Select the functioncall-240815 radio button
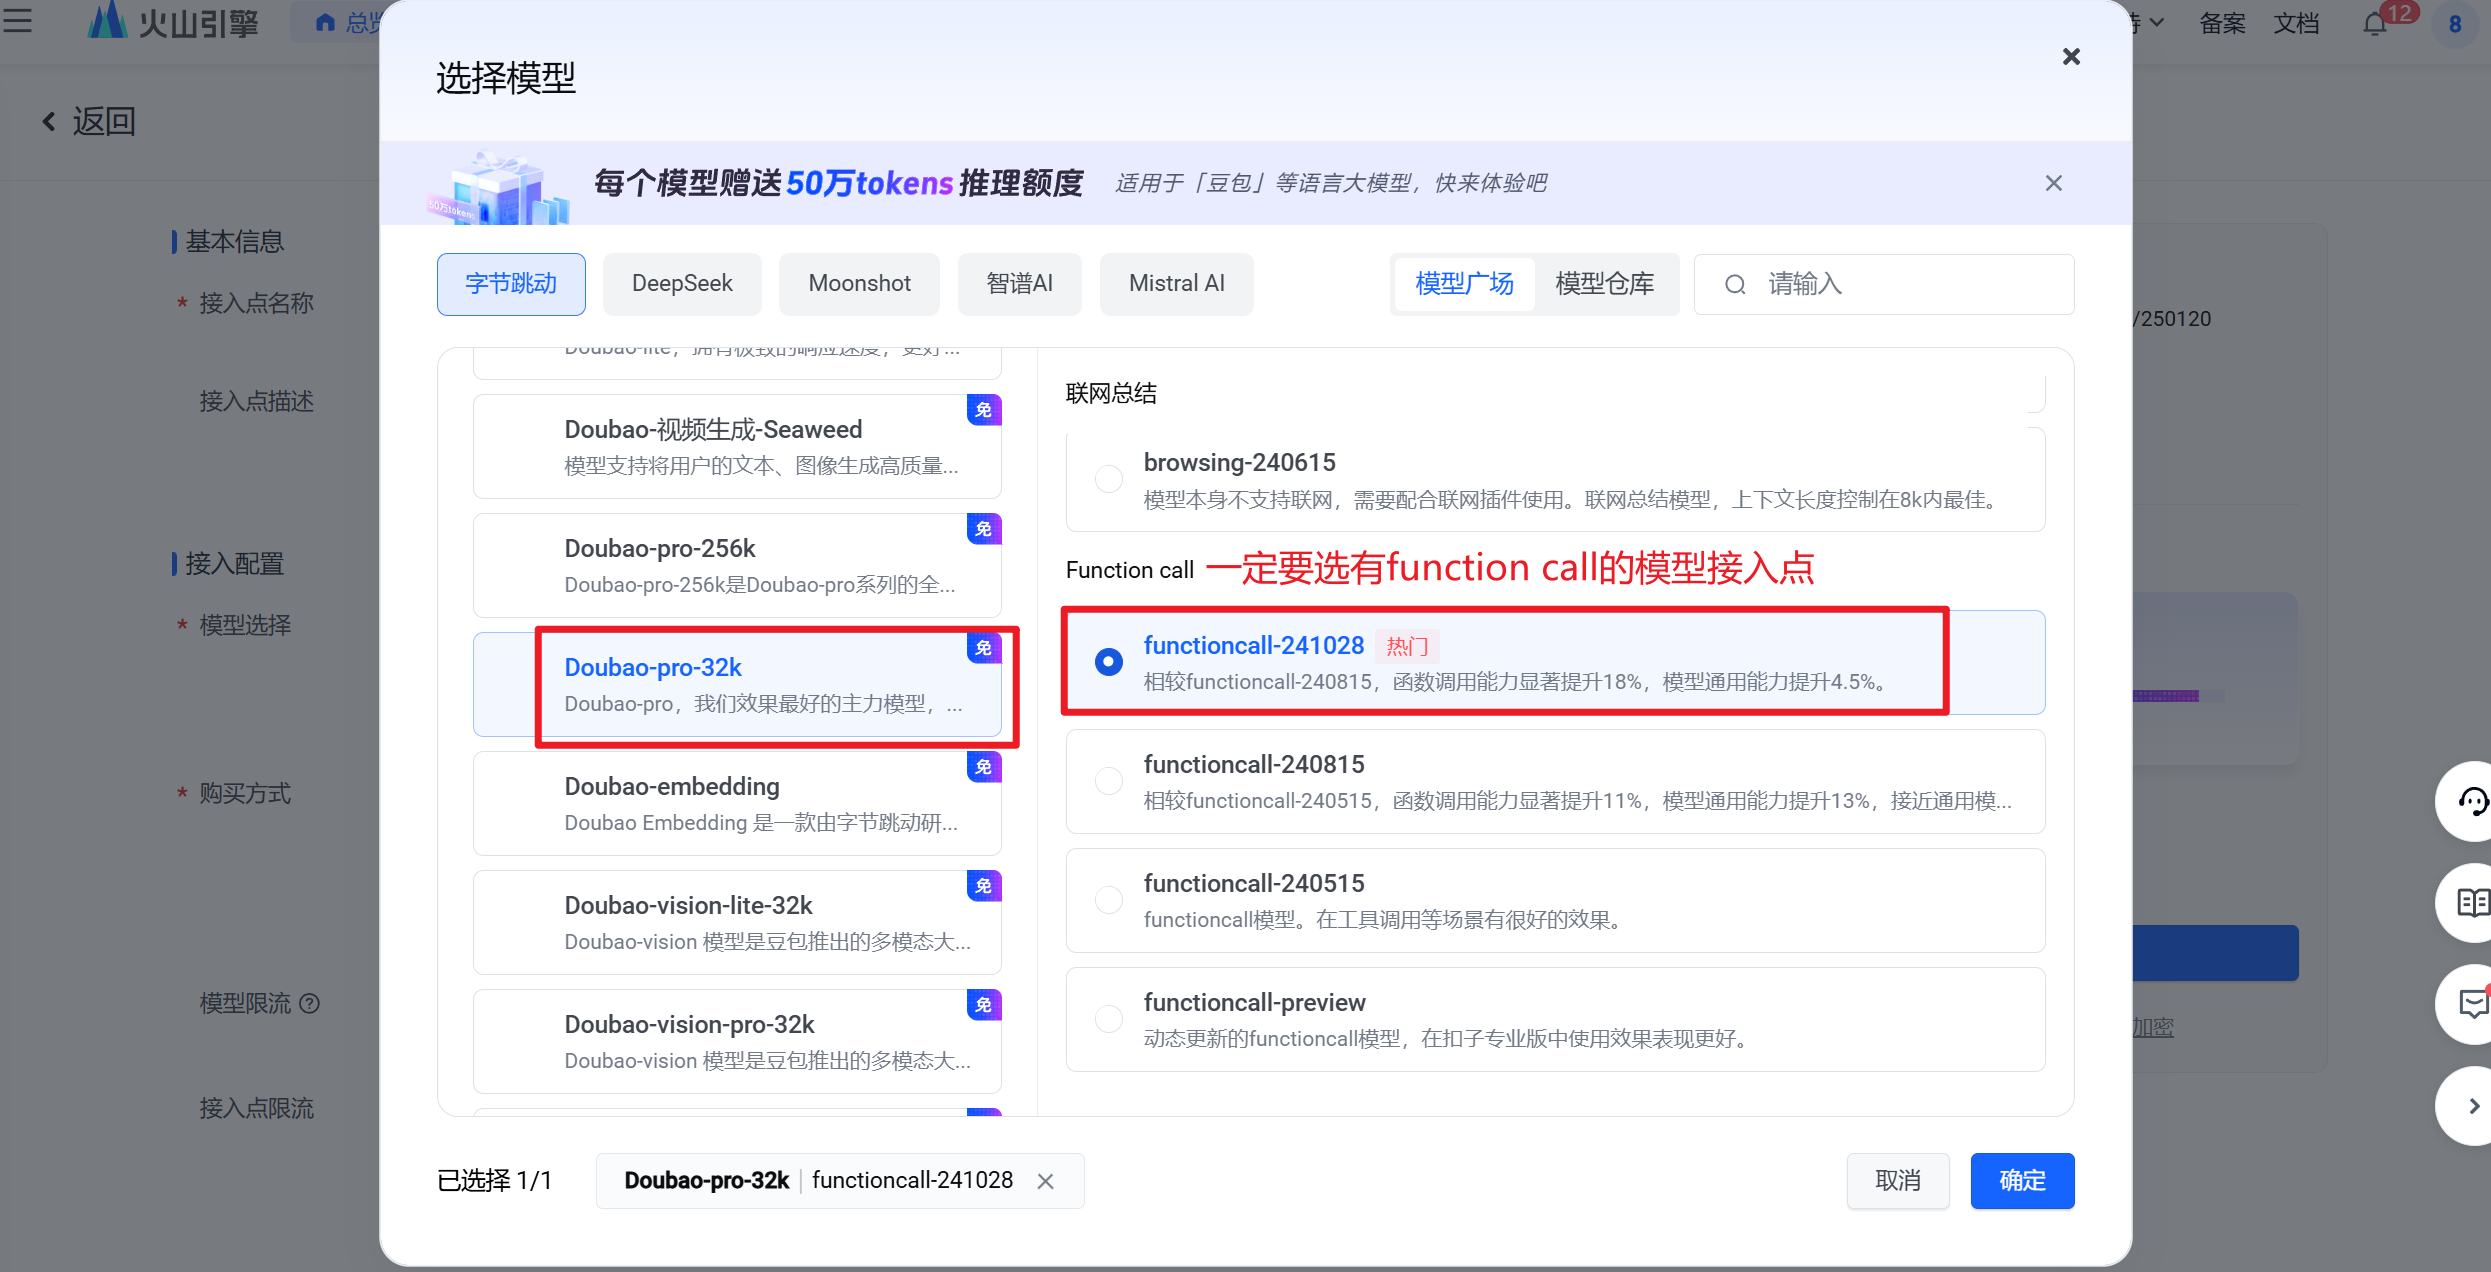Image resolution: width=2491 pixels, height=1272 pixels. tap(1108, 781)
